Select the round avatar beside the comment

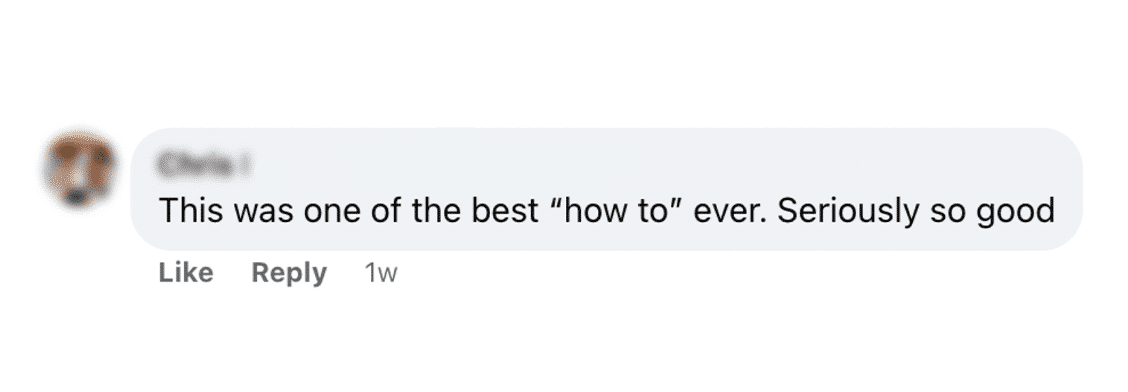pos(80,170)
